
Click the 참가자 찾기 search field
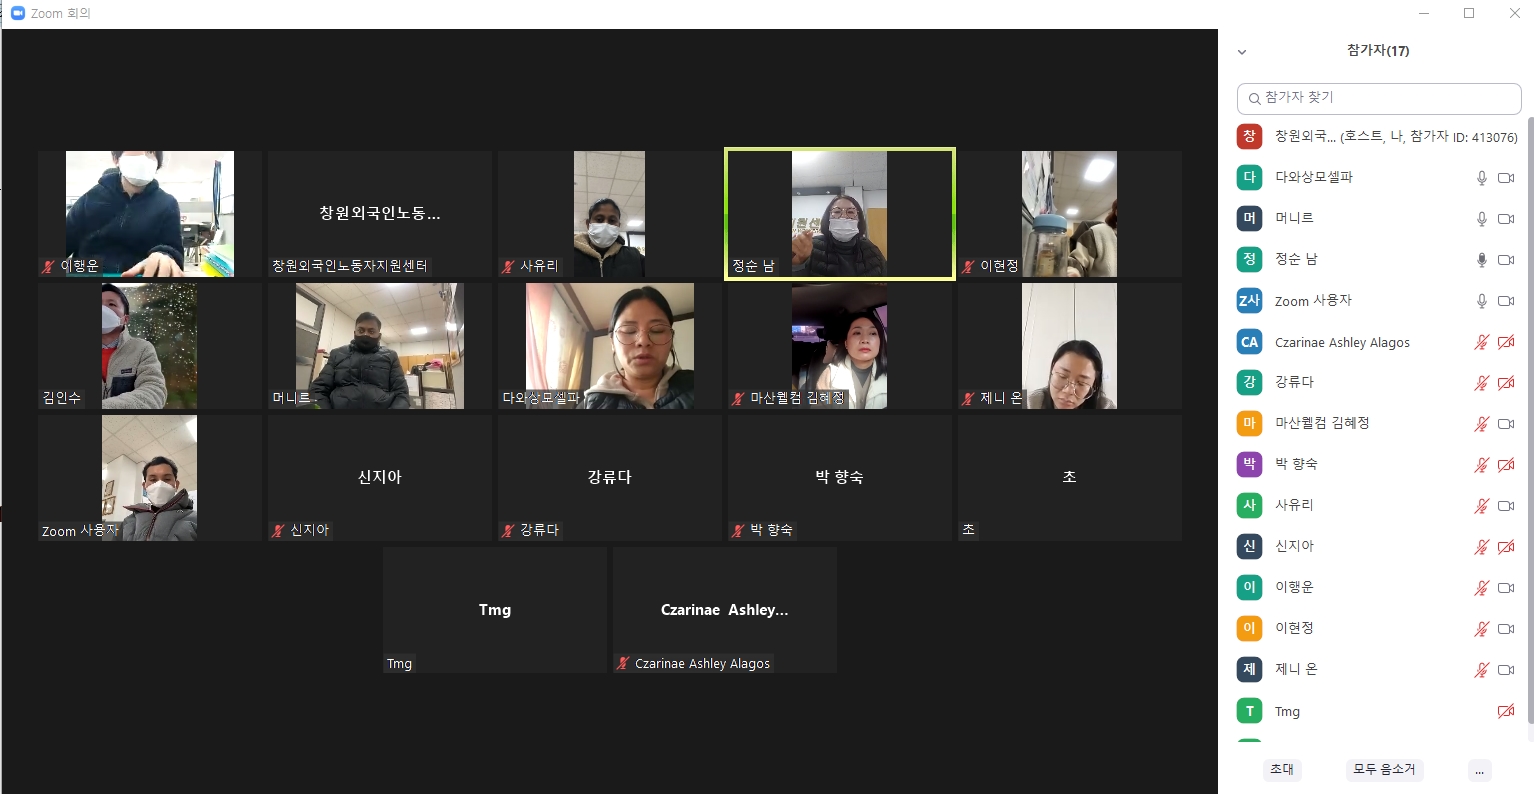1379,98
